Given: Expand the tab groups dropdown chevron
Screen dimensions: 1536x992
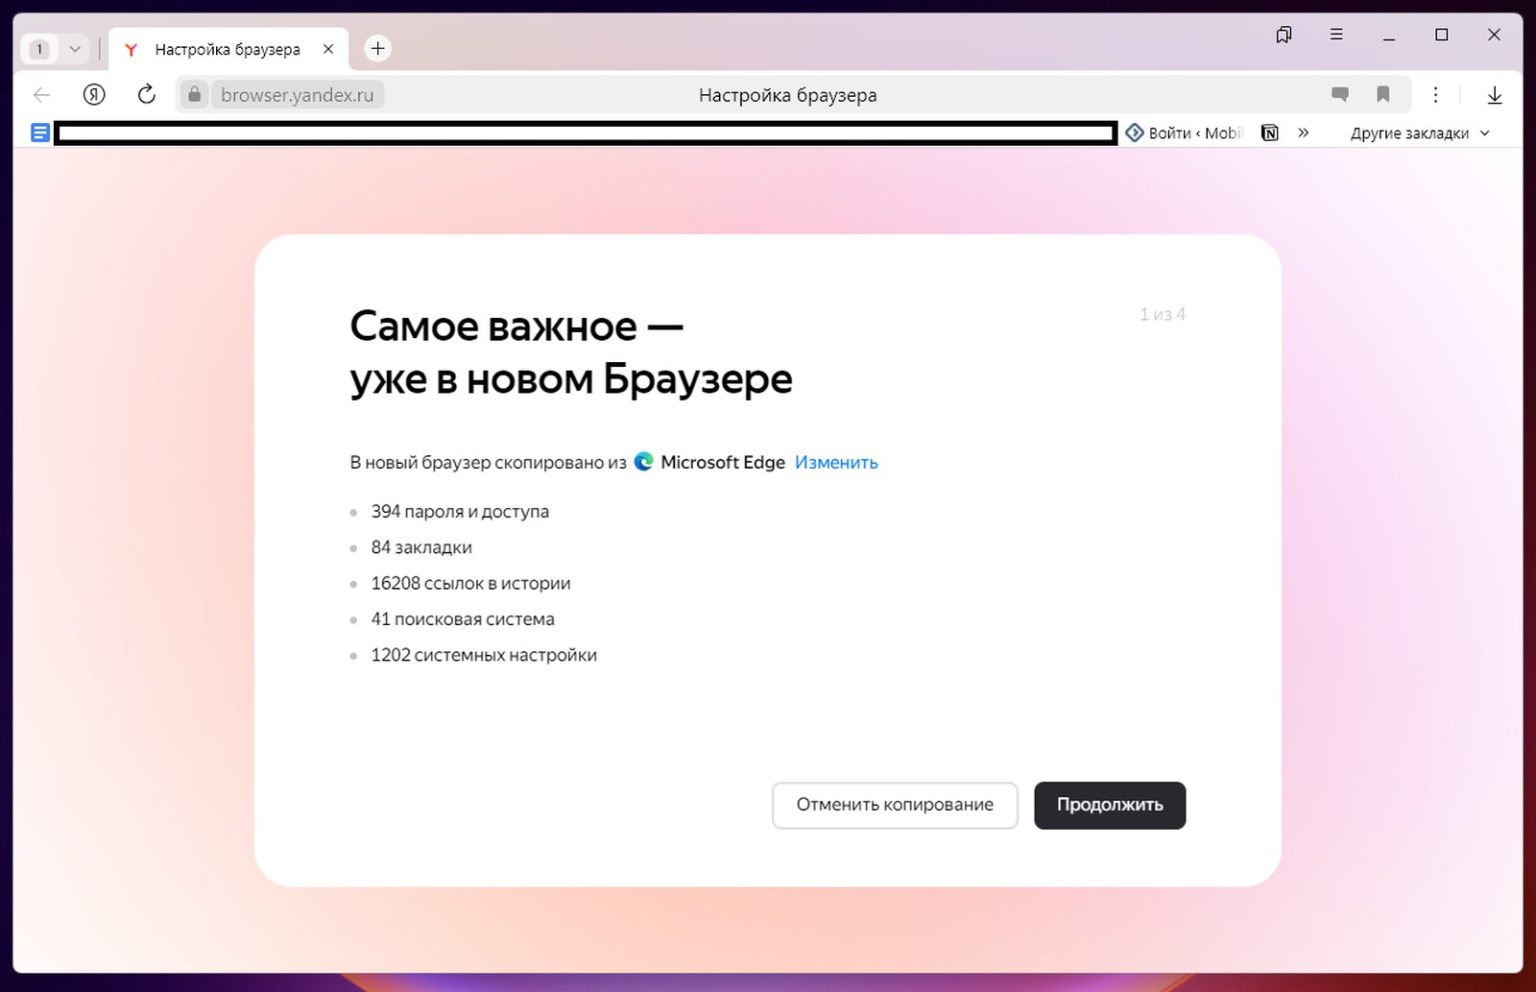Looking at the screenshot, I should 75,48.
